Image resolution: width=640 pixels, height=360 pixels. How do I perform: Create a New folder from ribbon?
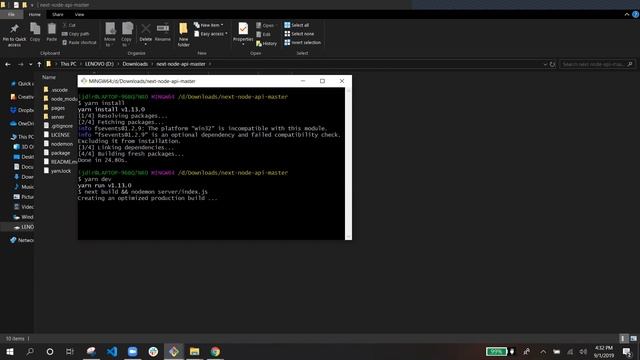[183, 34]
